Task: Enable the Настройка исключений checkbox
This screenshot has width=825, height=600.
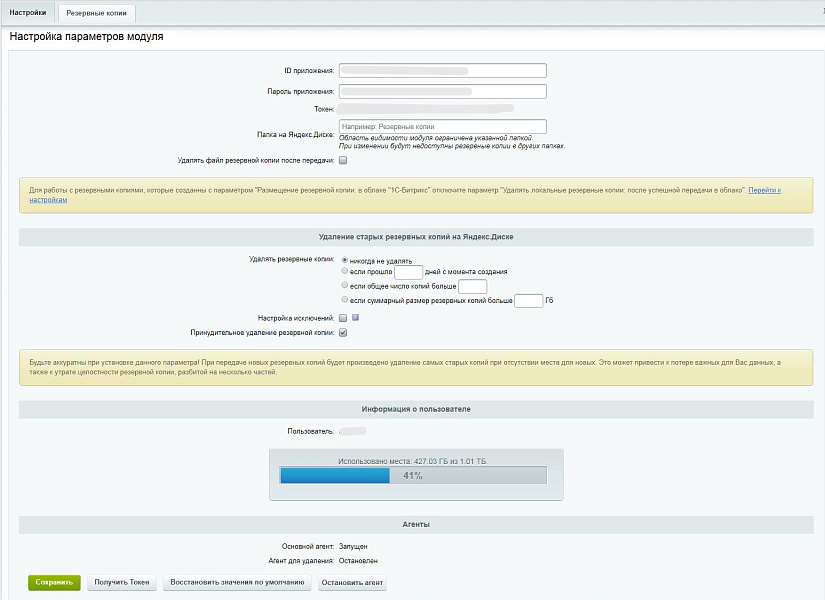Action: [x=343, y=318]
